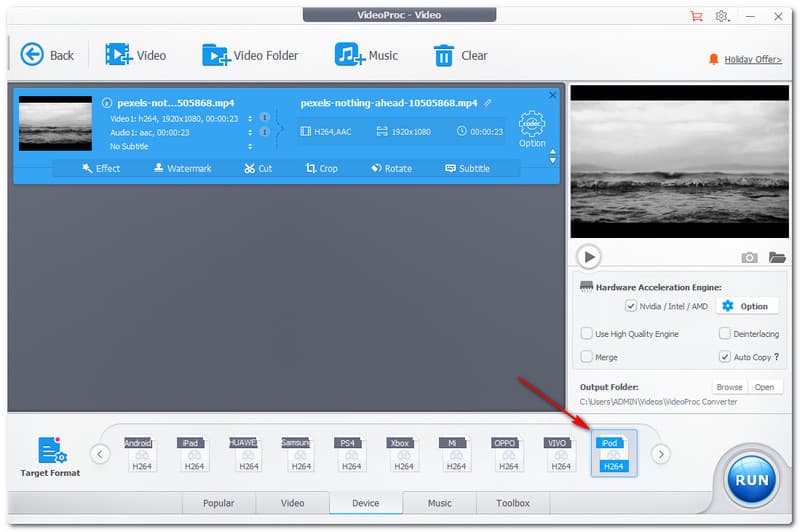This screenshot has width=800, height=532.
Task: Switch to the Toolbox tab
Action: 513,503
